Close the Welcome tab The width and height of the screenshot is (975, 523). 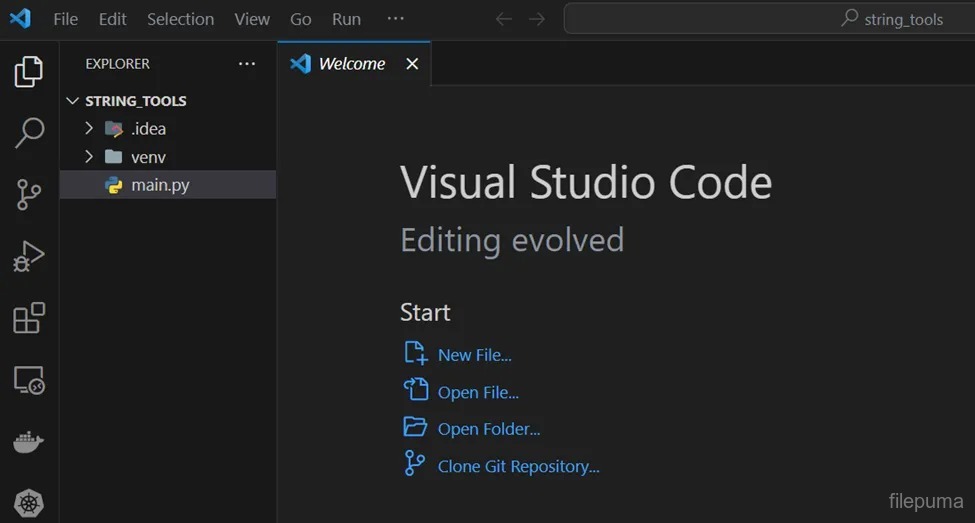tap(412, 63)
